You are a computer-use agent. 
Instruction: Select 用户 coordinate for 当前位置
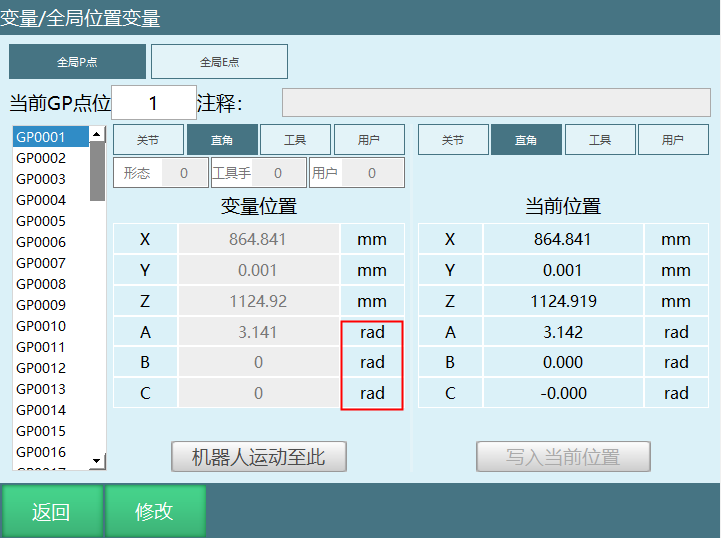coord(673,140)
